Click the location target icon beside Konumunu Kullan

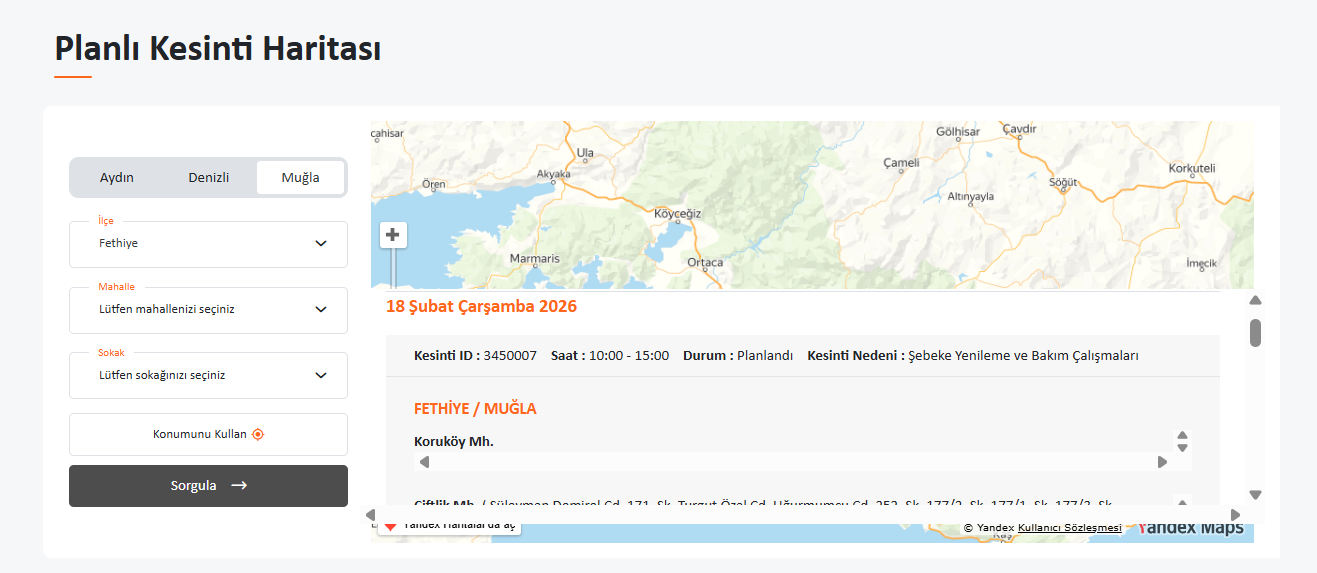pyautogui.click(x=258, y=434)
